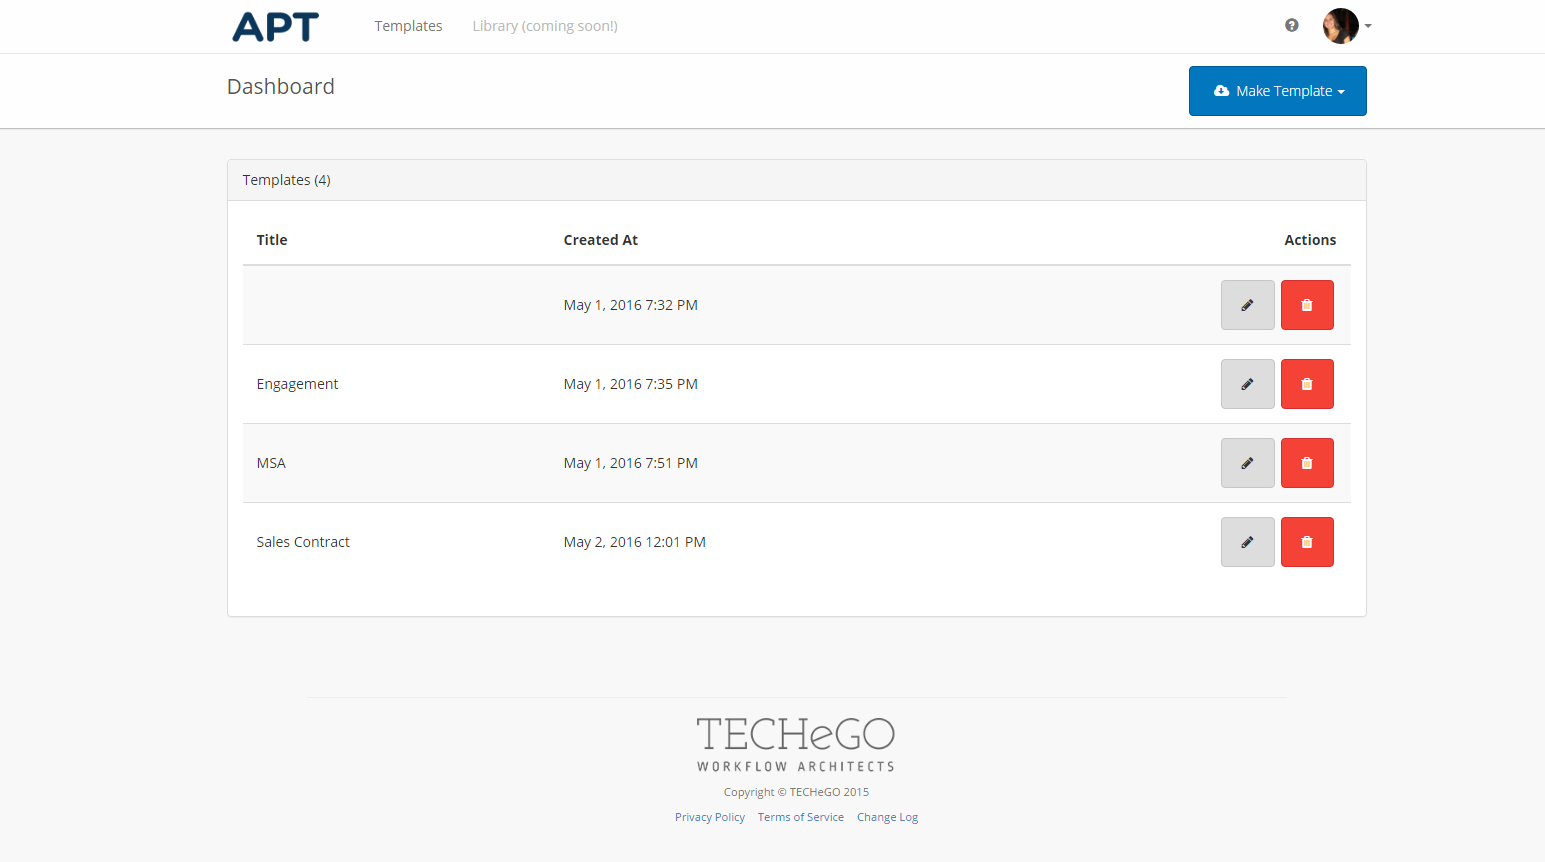The width and height of the screenshot is (1545, 862).
Task: Open the Terms of Service link
Action: [x=800, y=817]
